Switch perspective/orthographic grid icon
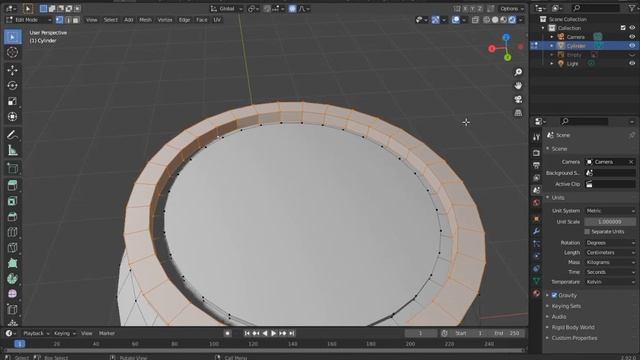 518,113
